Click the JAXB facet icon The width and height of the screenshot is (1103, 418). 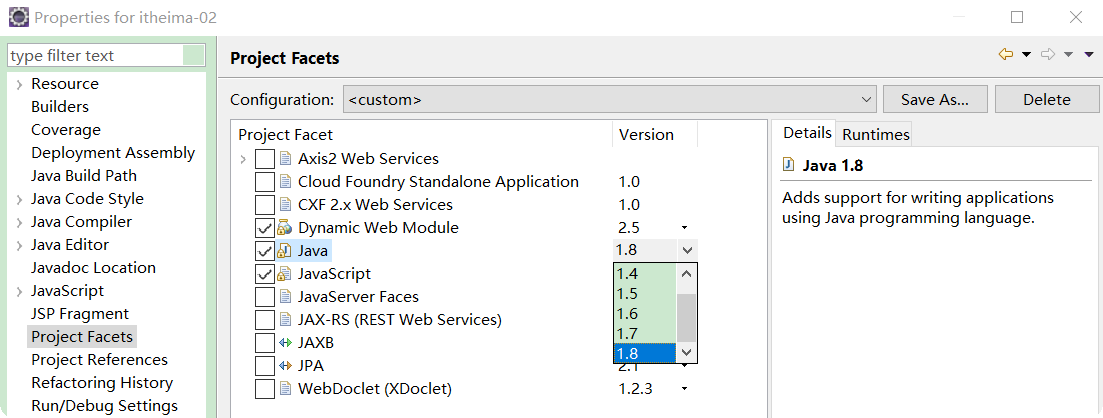tap(285, 343)
